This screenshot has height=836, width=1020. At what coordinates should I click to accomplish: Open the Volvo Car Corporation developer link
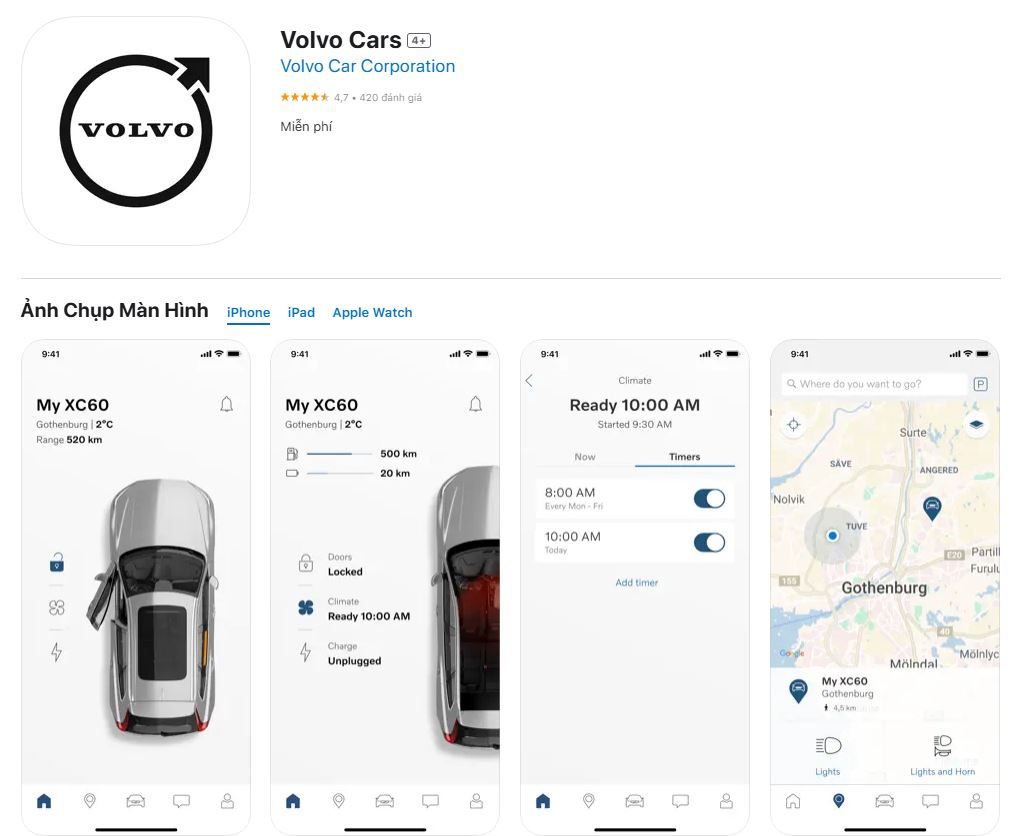368,66
